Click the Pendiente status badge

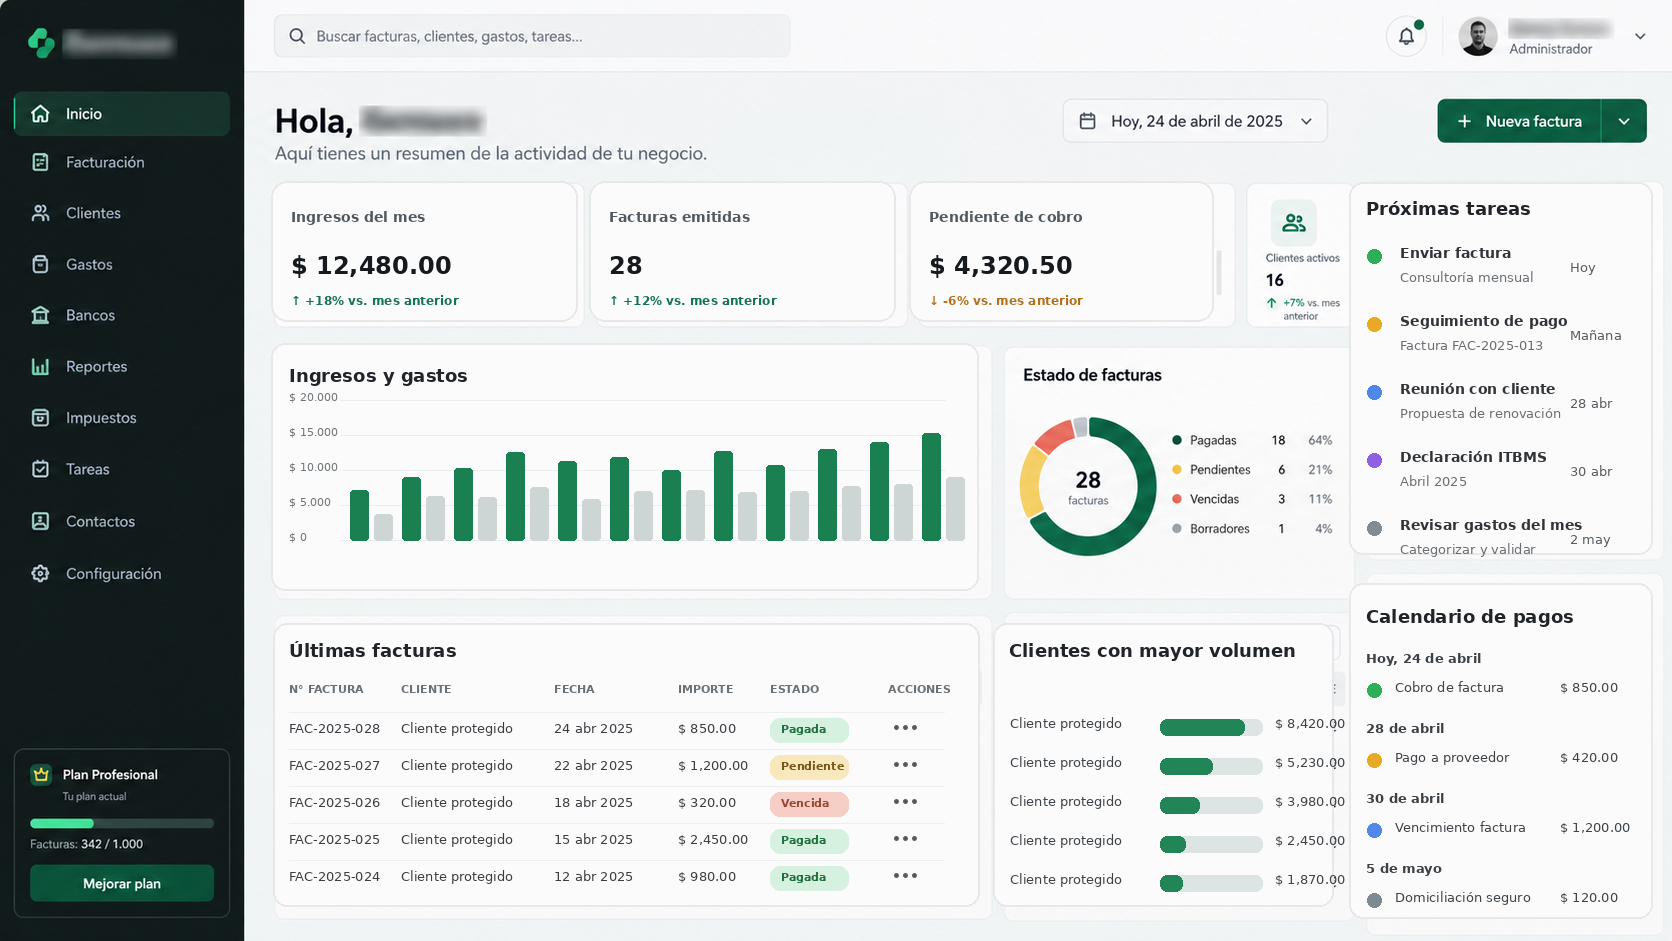pyautogui.click(x=809, y=766)
